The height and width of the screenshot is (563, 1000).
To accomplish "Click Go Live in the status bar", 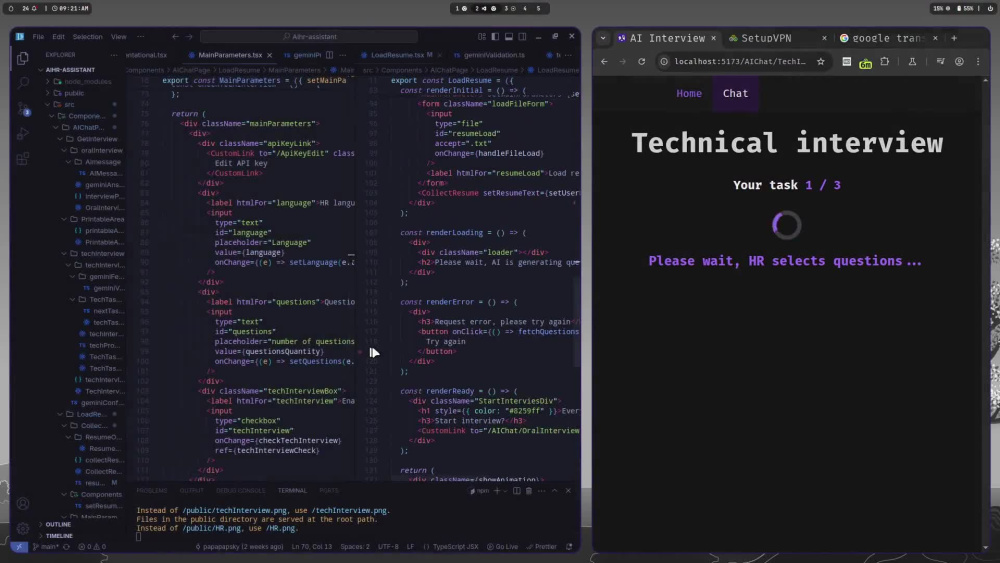I will coord(503,546).
